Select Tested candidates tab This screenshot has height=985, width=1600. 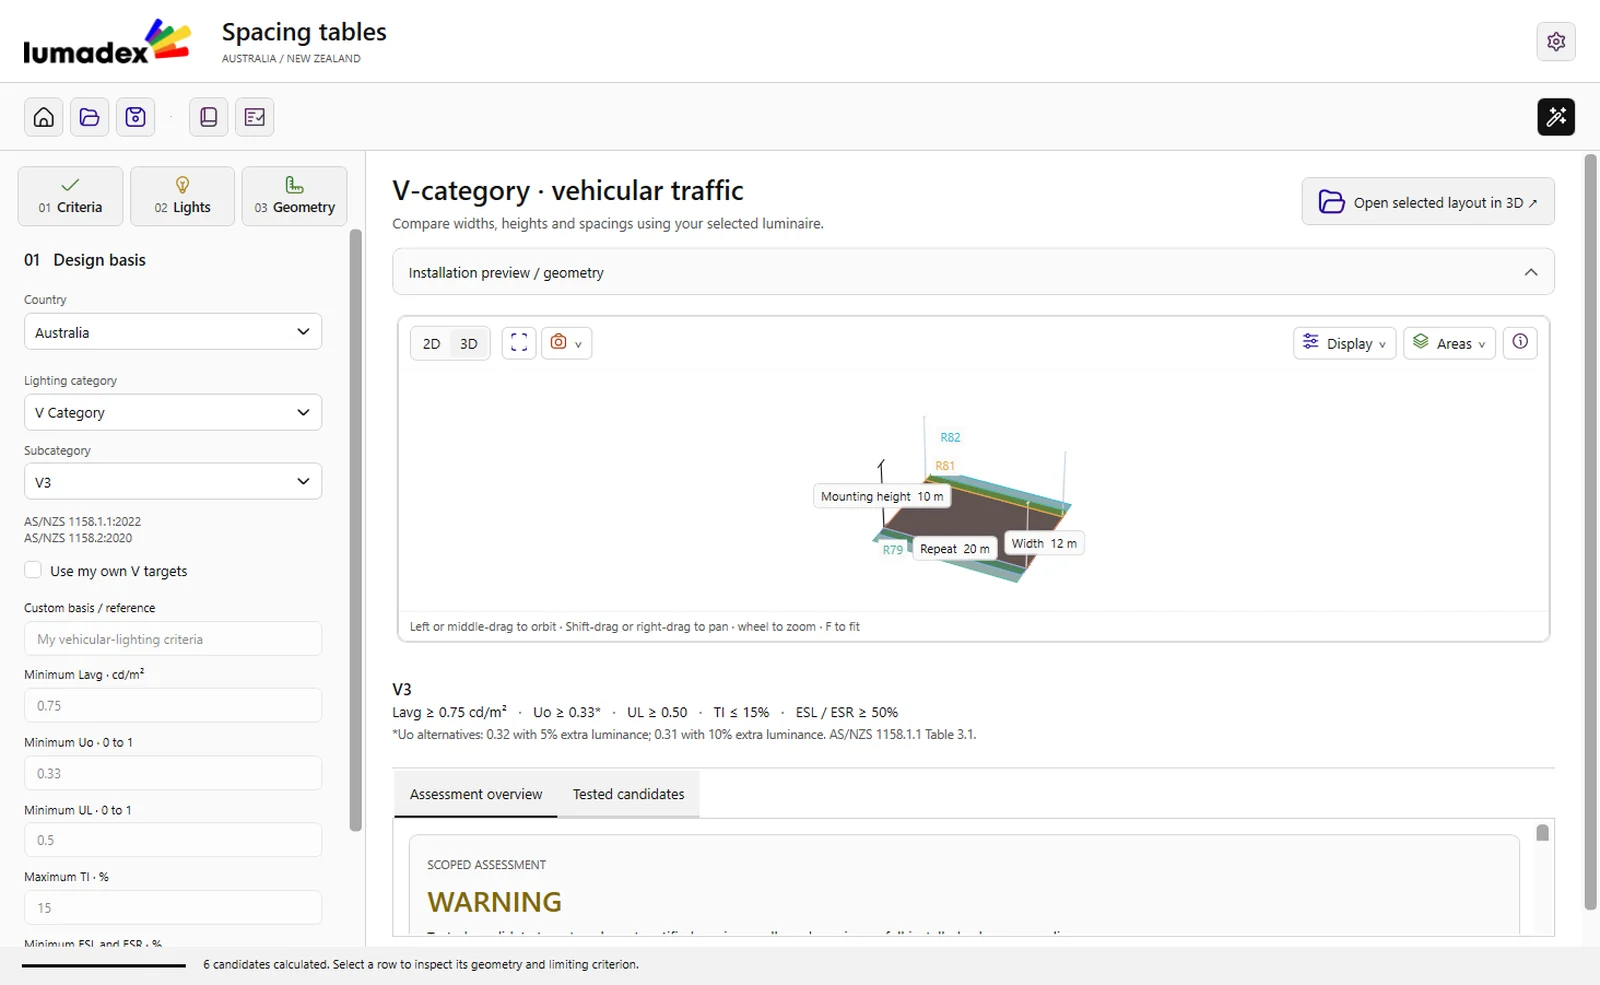coord(629,794)
